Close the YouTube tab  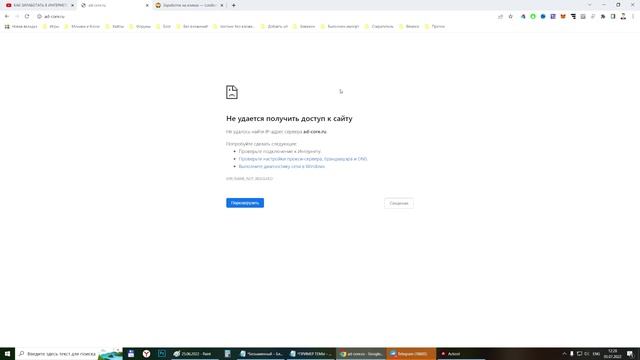pos(73,5)
